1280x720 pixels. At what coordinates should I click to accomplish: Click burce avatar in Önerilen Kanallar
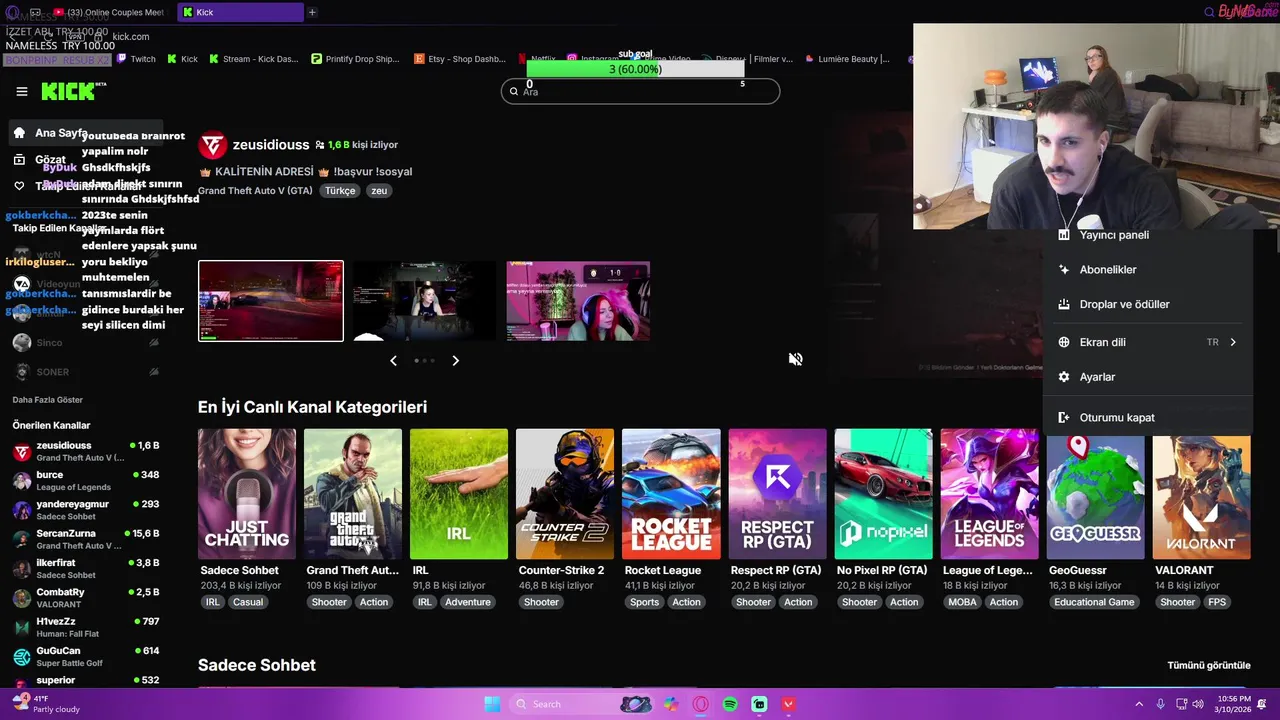(21, 481)
